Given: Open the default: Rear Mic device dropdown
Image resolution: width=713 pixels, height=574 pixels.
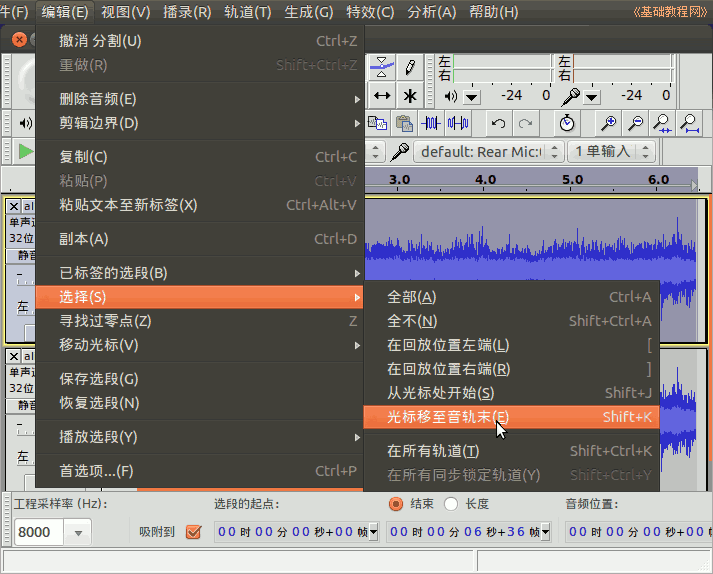Looking at the screenshot, I should coord(489,152).
